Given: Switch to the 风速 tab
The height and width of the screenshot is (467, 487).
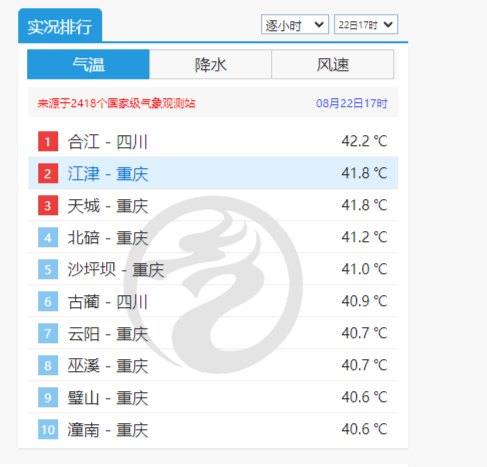Looking at the screenshot, I should (333, 64).
